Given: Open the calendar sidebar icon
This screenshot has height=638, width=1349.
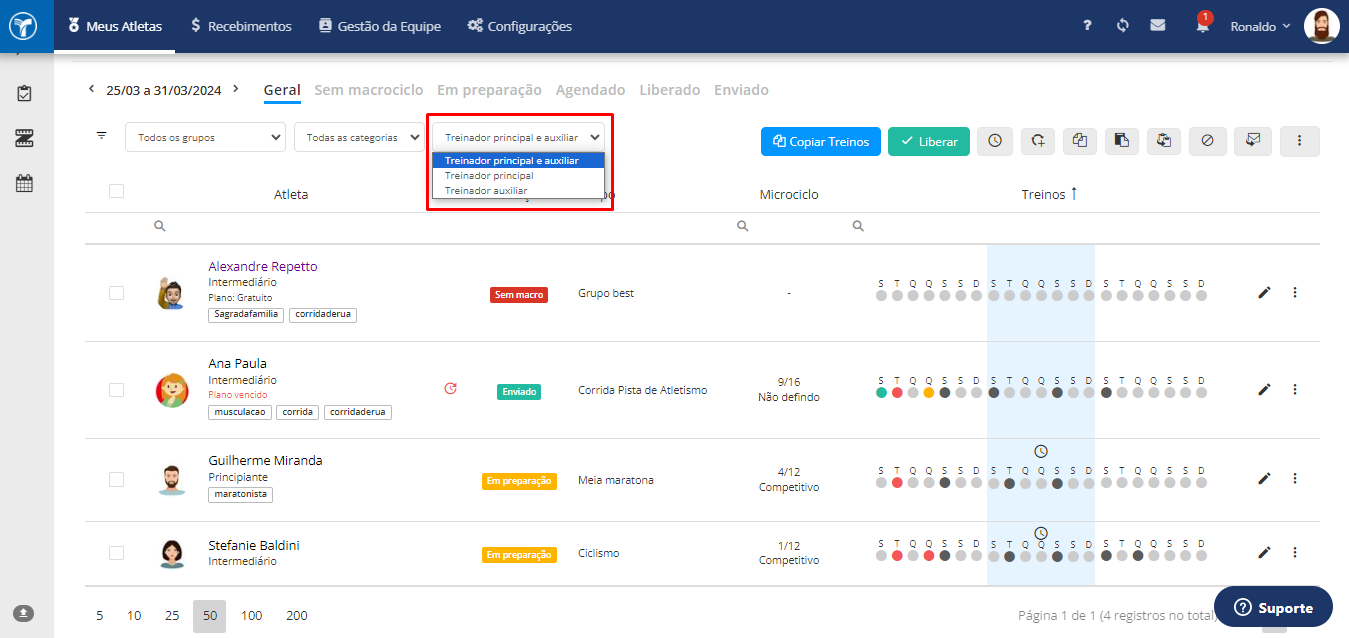Looking at the screenshot, I should [25, 183].
